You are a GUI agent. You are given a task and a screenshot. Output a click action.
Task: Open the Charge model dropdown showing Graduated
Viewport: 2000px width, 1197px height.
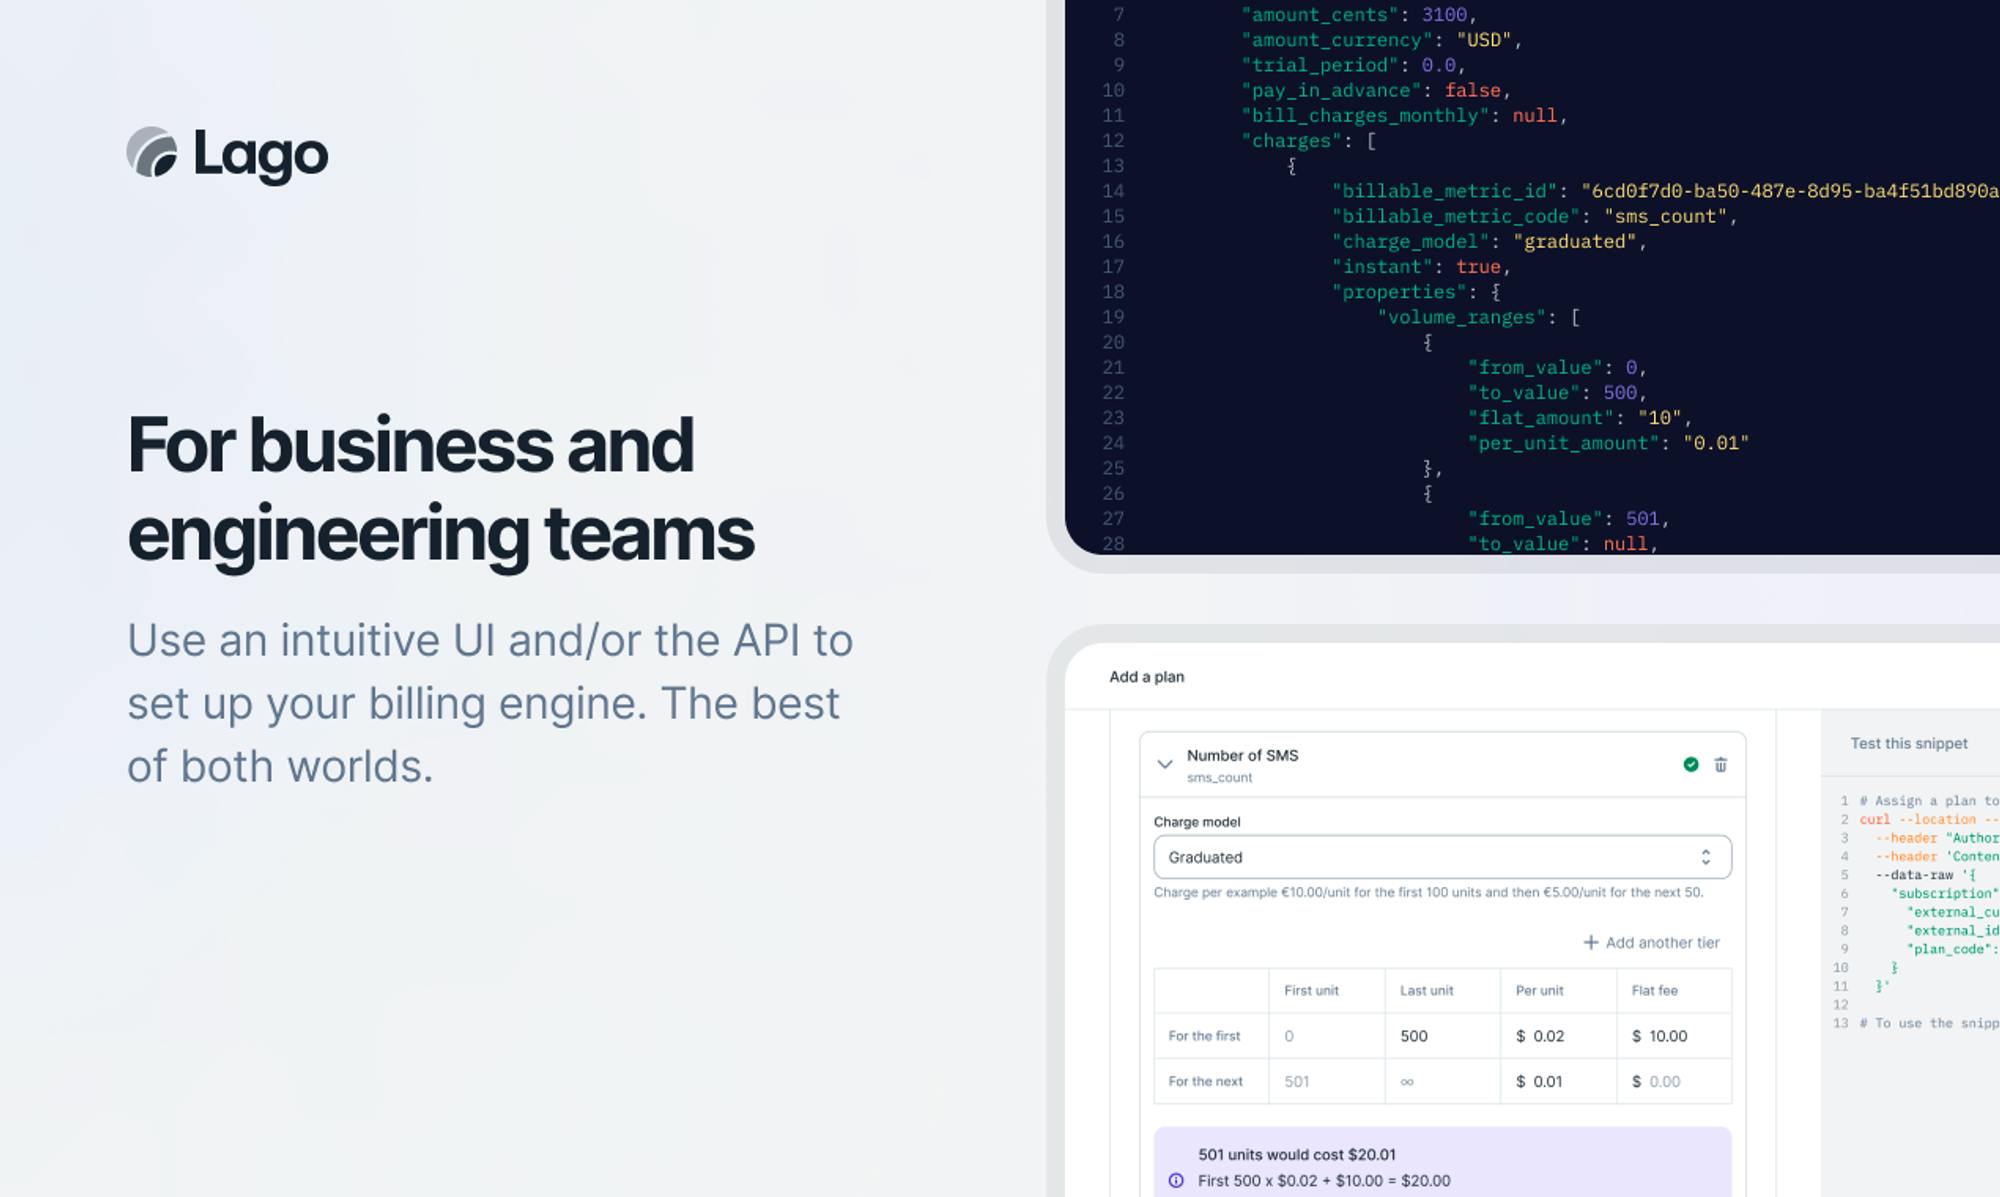(1442, 857)
